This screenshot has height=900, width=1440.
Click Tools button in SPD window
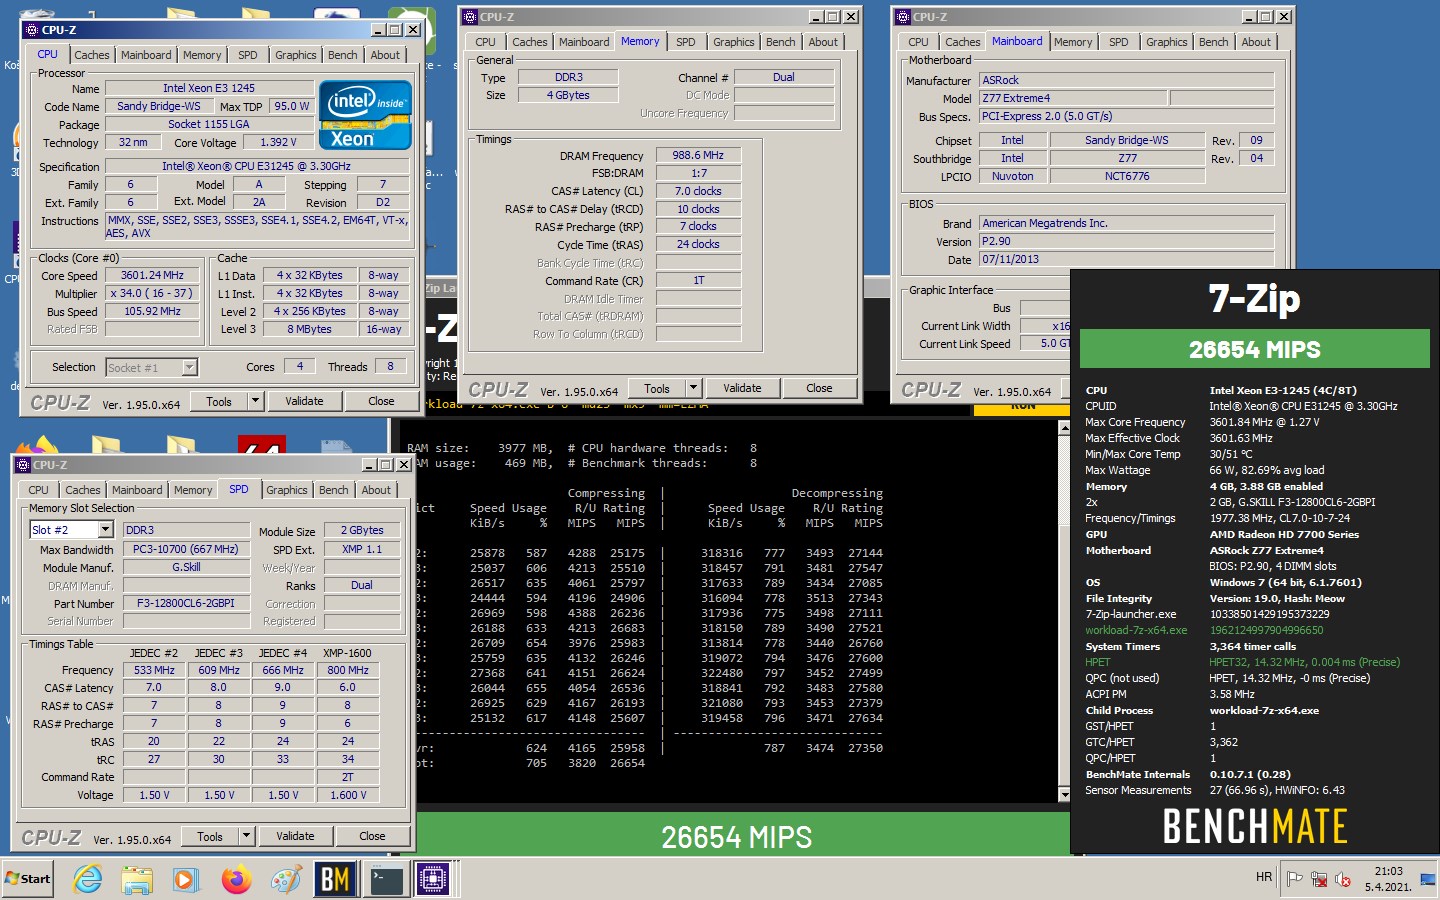210,836
